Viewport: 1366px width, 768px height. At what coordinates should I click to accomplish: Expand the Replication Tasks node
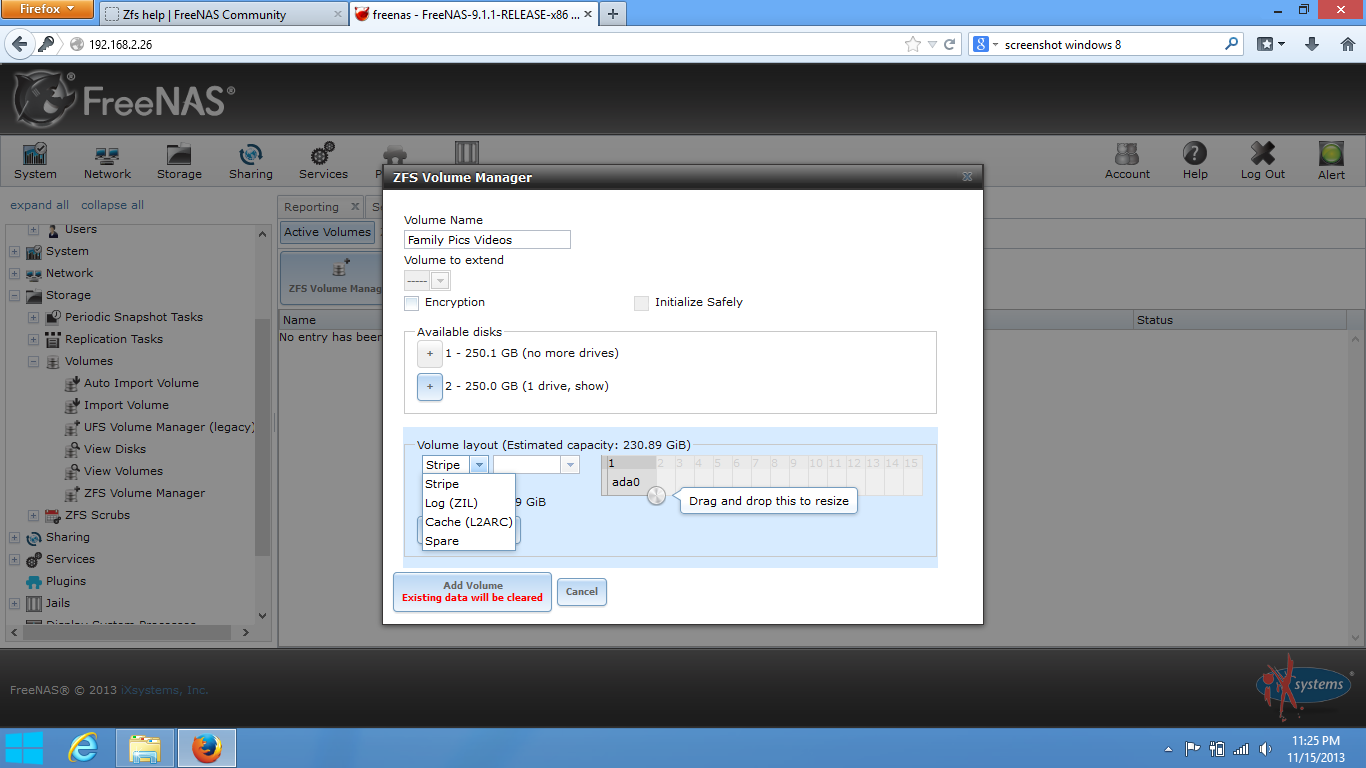pyautogui.click(x=33, y=339)
